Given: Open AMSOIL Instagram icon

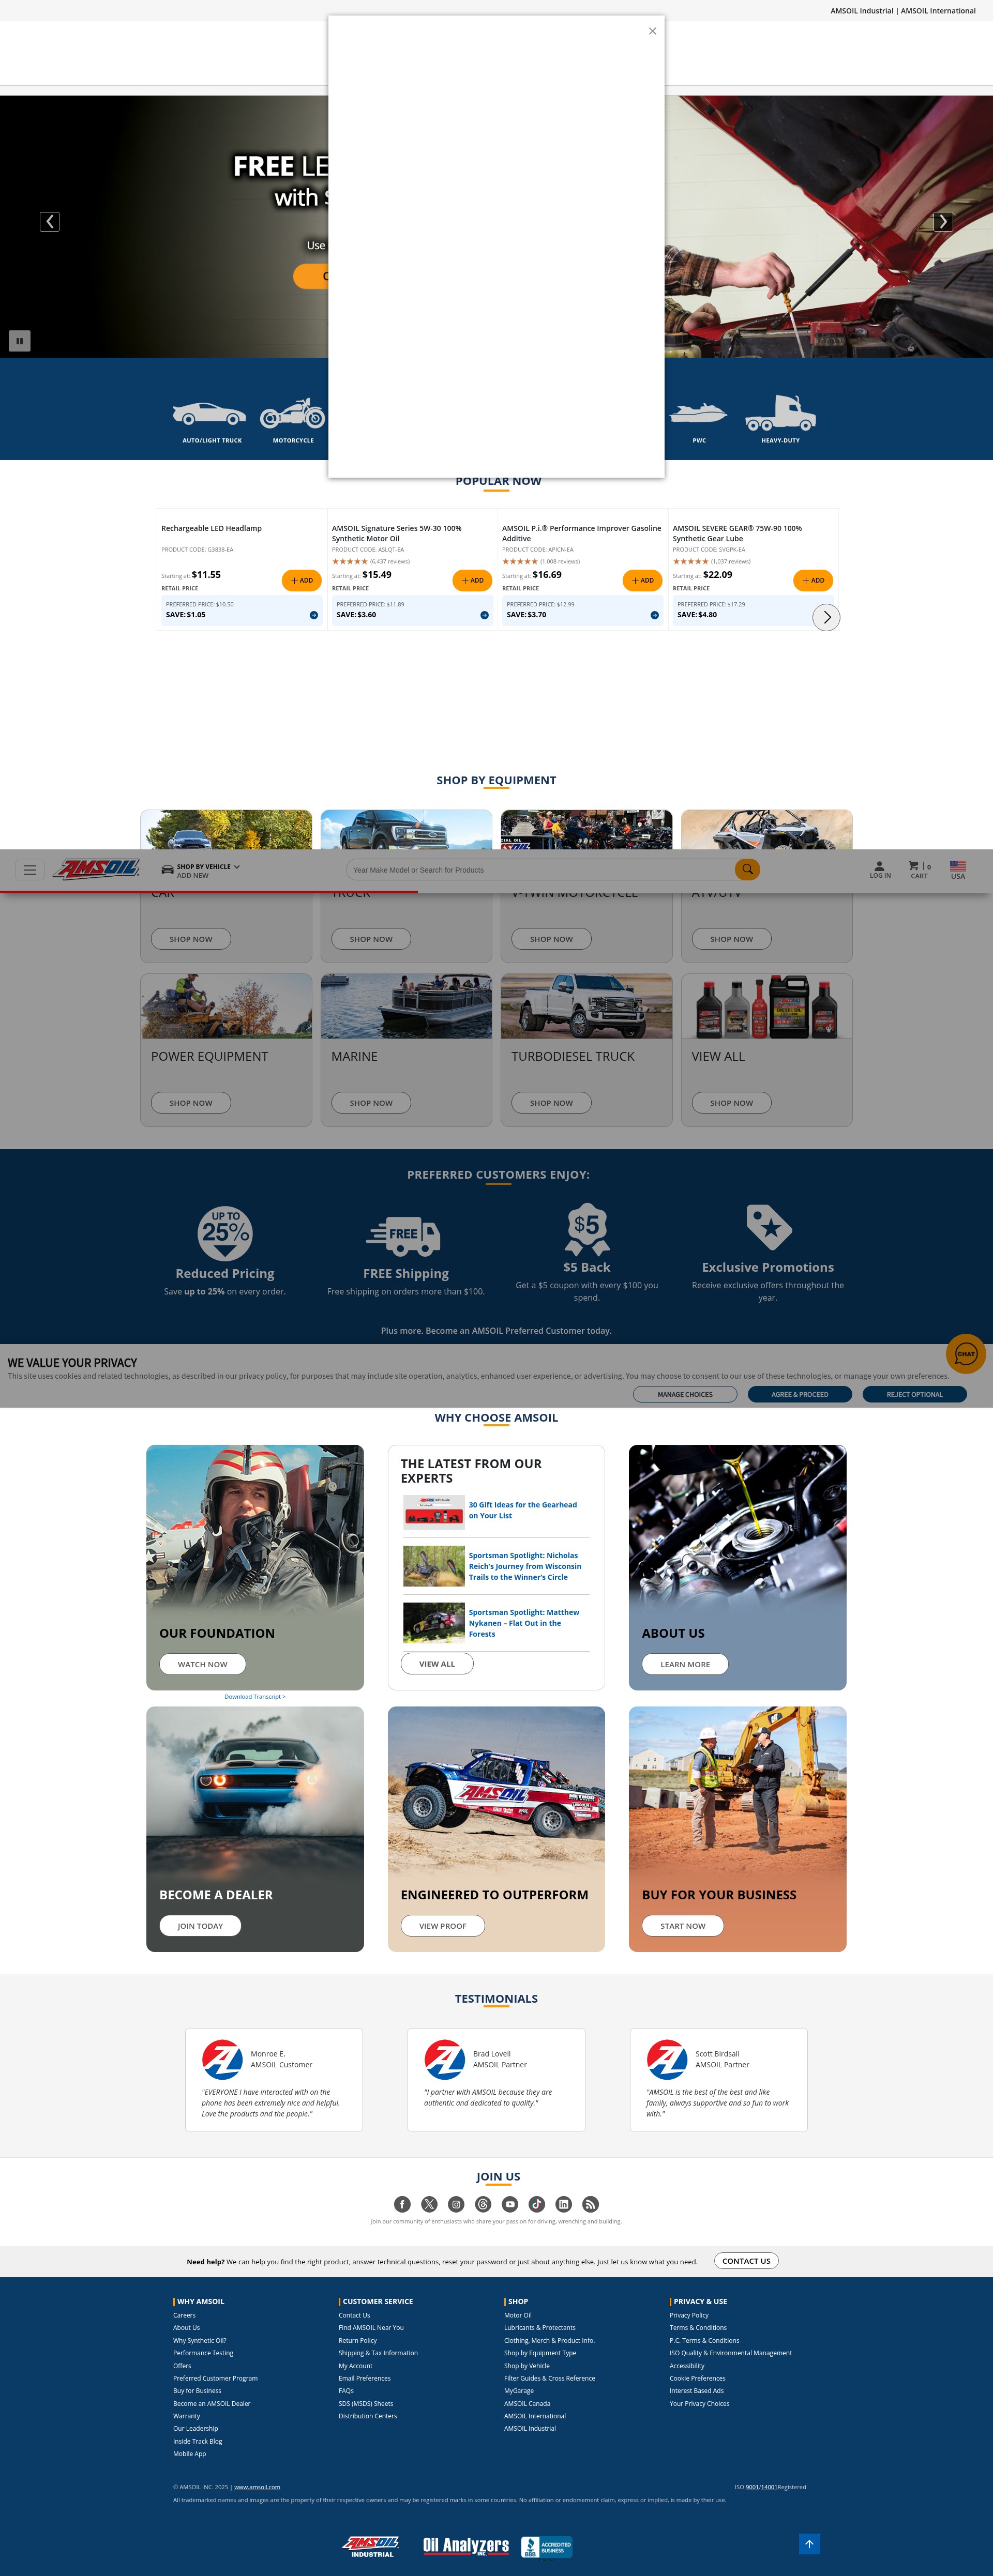Looking at the screenshot, I should pos(456,2204).
